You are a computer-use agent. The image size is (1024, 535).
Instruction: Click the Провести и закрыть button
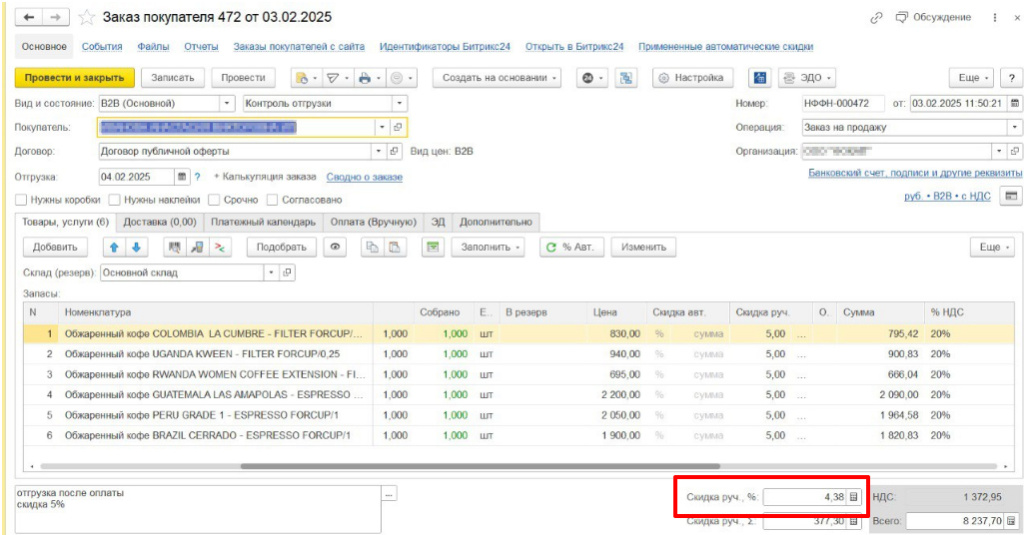click(x=74, y=78)
